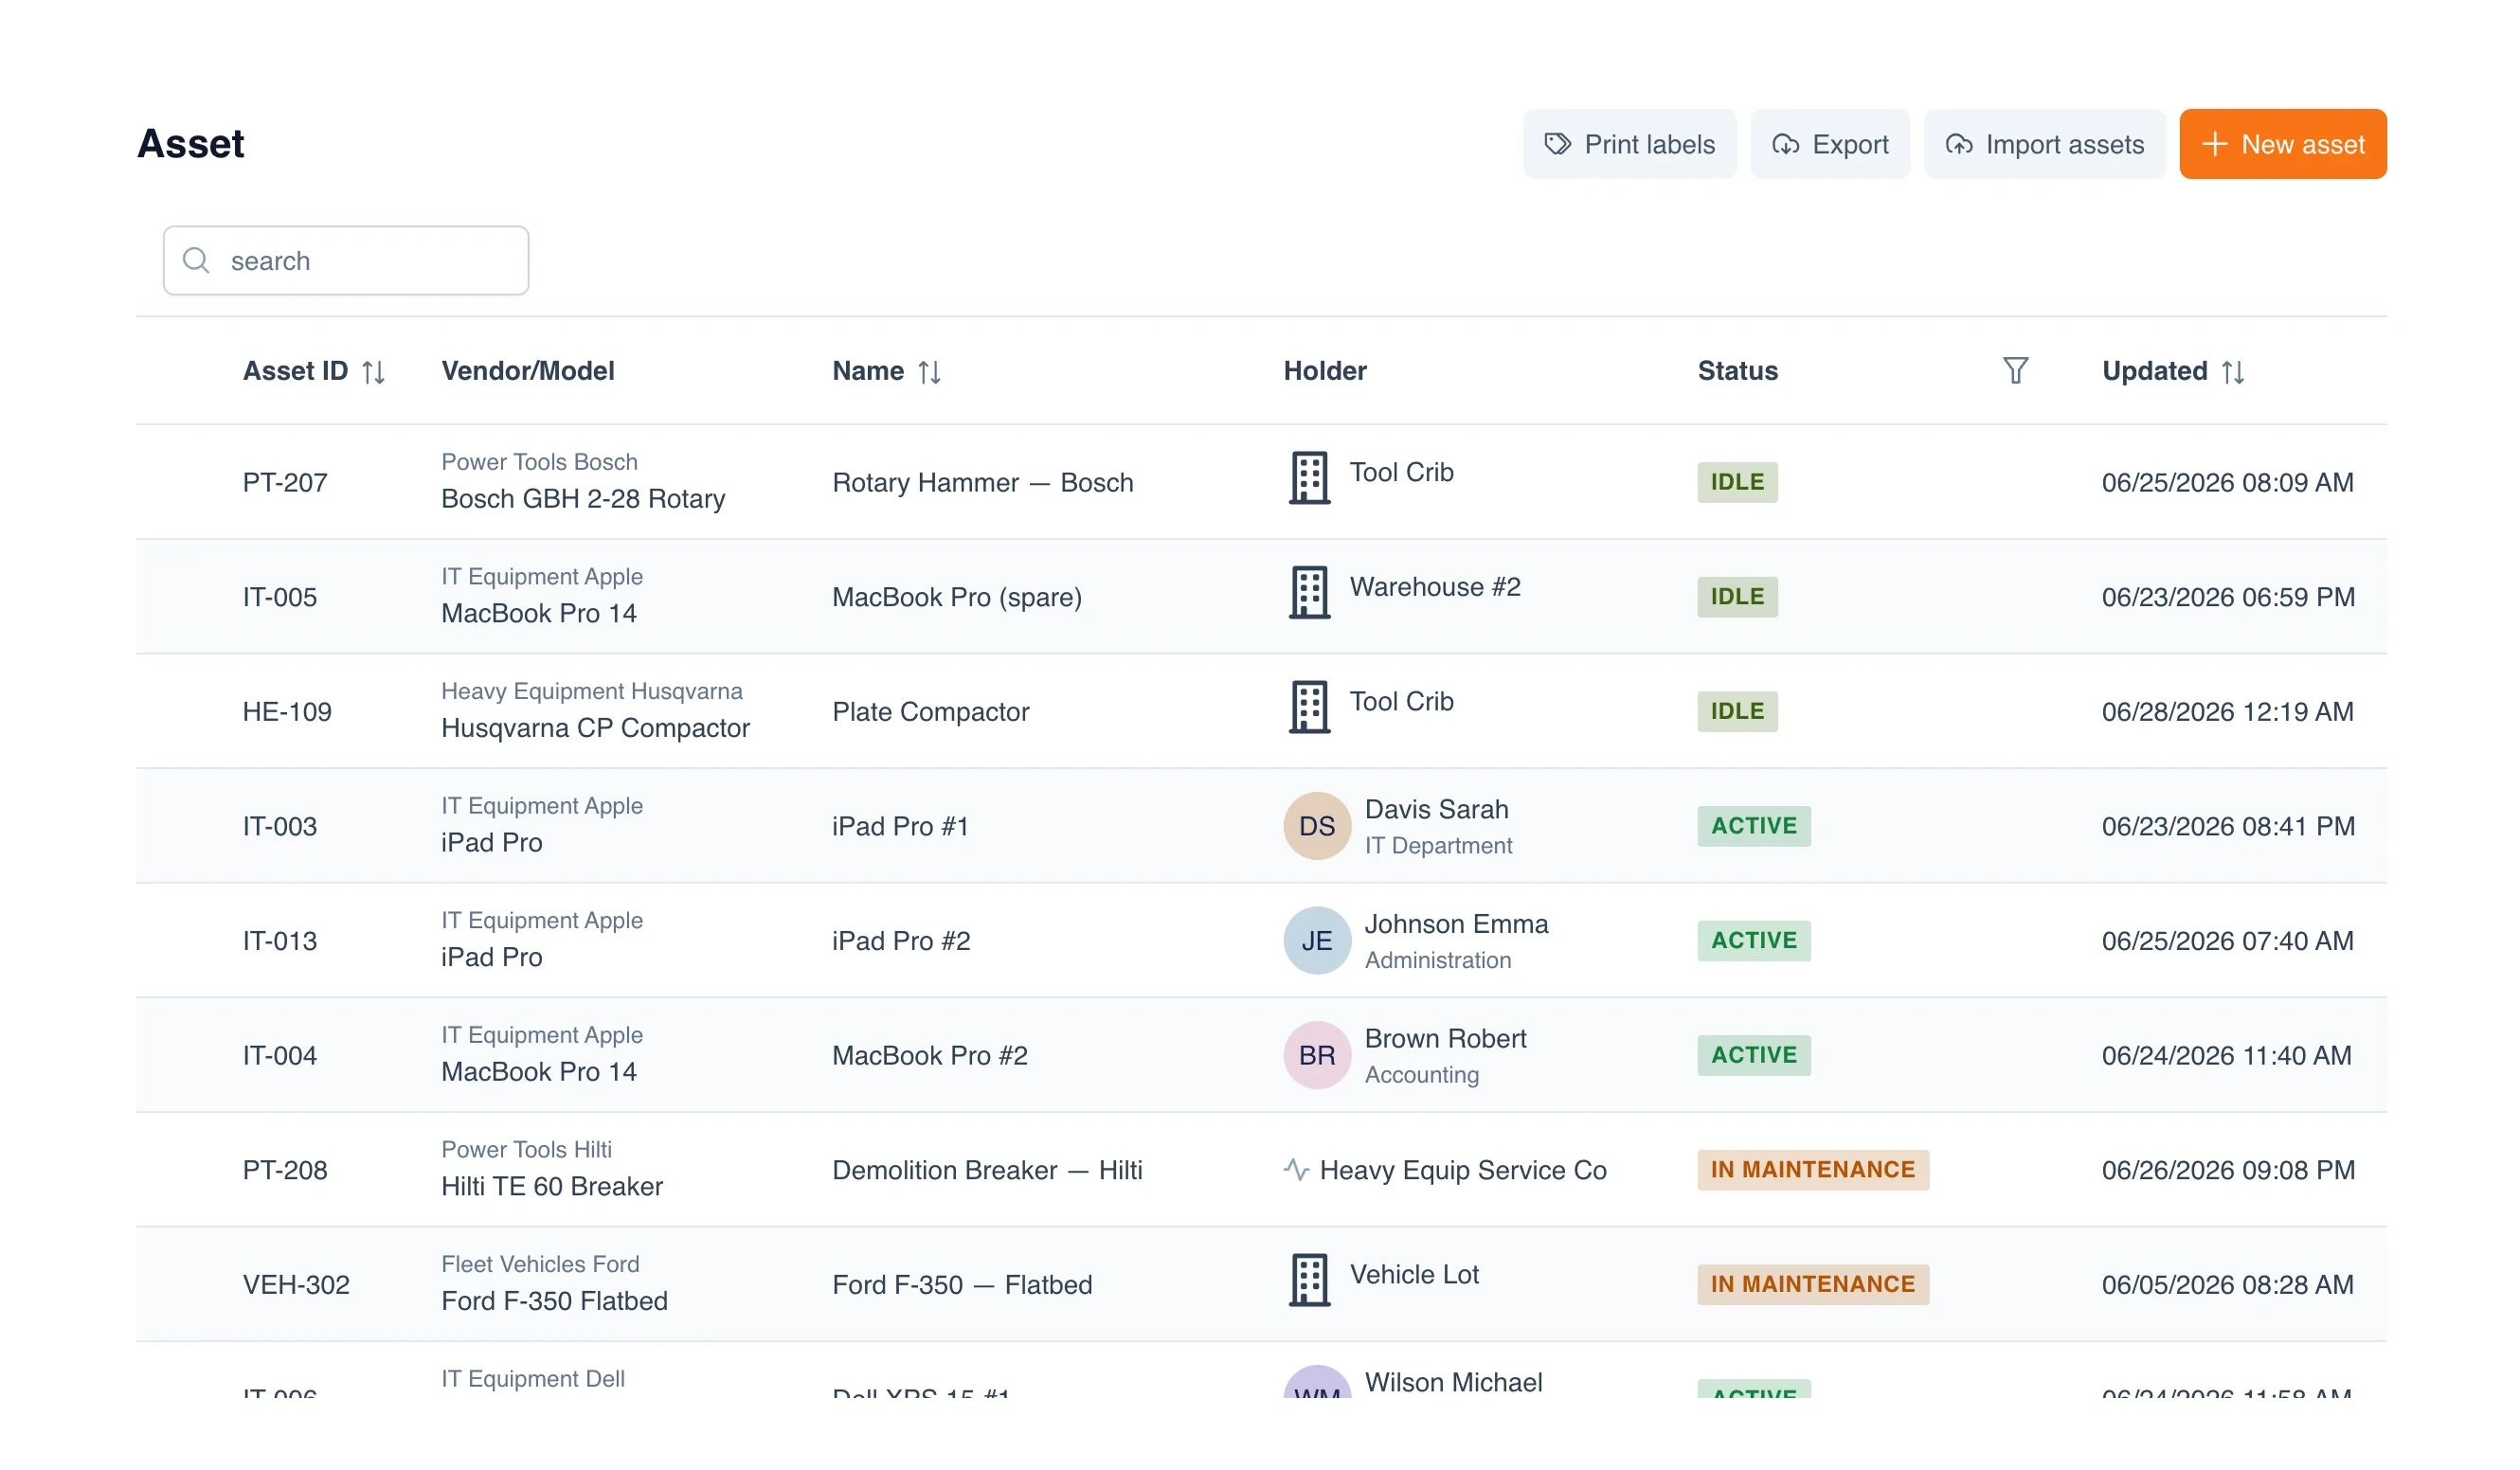This screenshot has height=1470, width=2520.
Task: Click IDLE badge in PT-207 row
Action: (1737, 482)
